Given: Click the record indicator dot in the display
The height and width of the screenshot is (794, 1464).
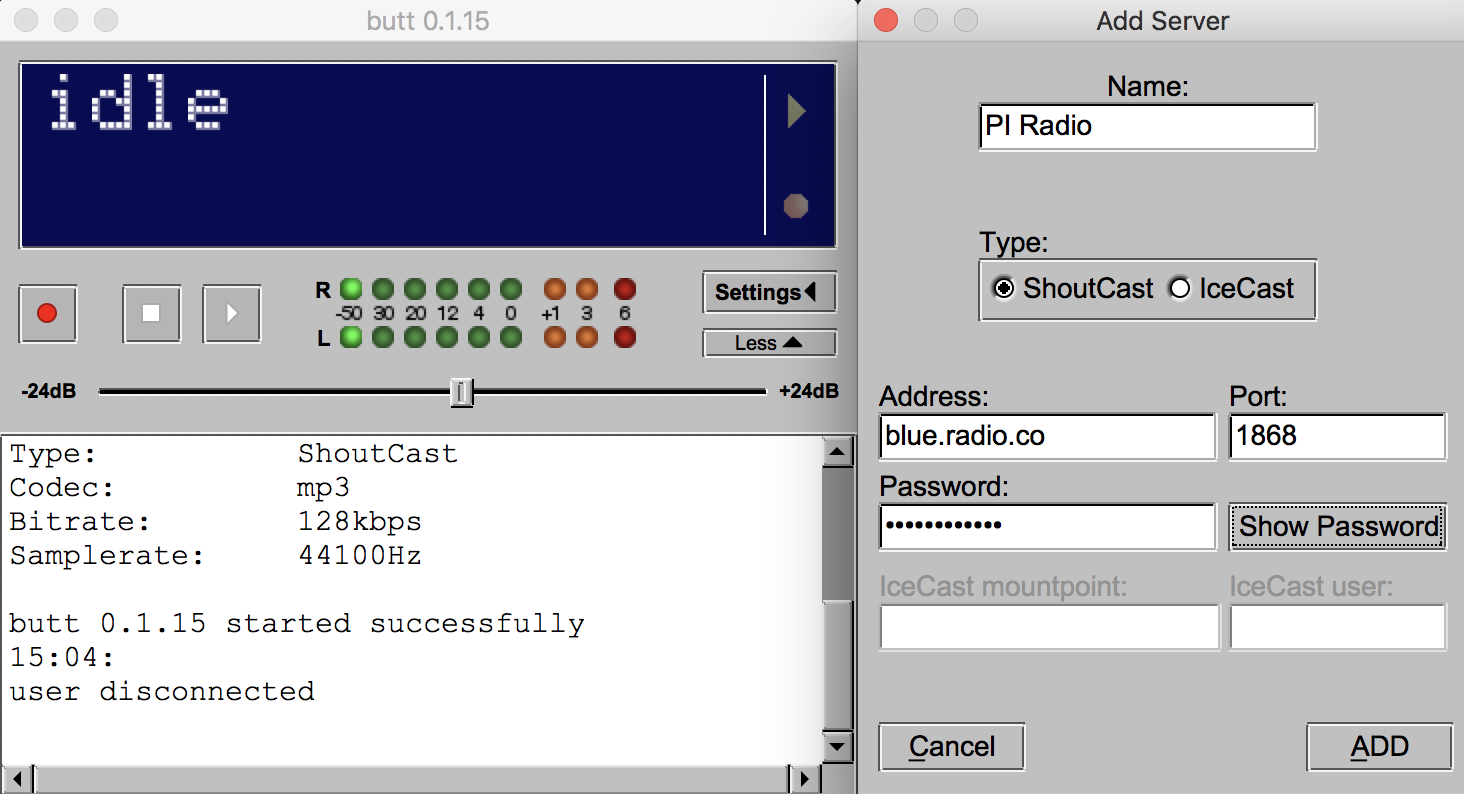Looking at the screenshot, I should 796,206.
